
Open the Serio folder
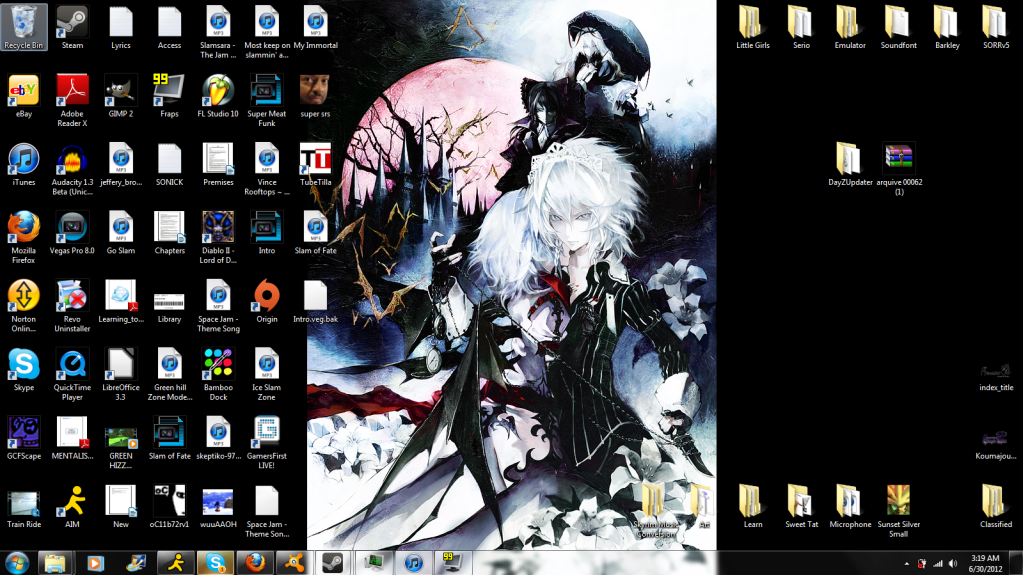pyautogui.click(x=801, y=27)
